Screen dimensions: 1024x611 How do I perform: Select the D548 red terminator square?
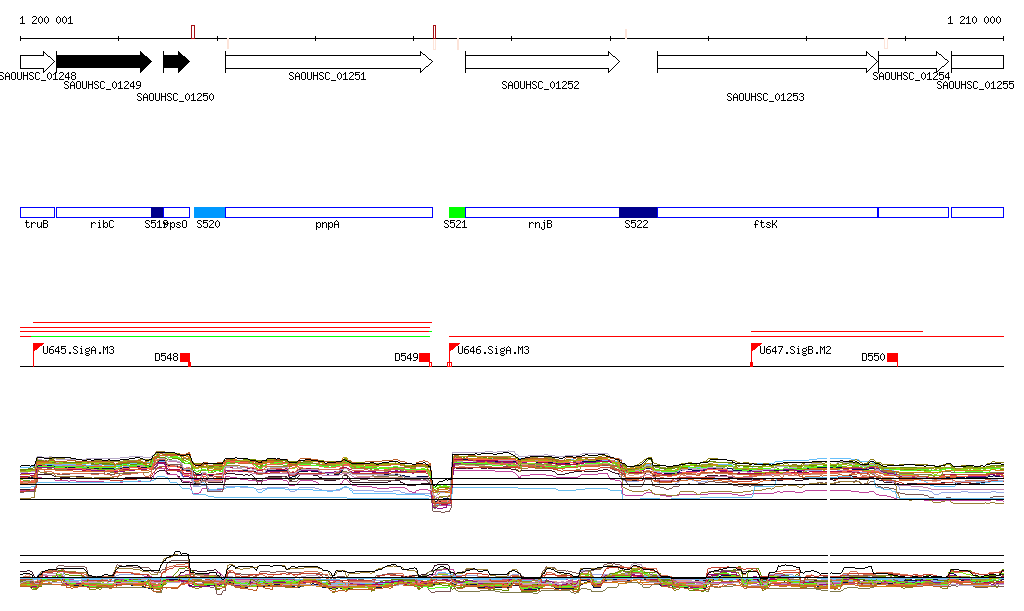point(185,357)
